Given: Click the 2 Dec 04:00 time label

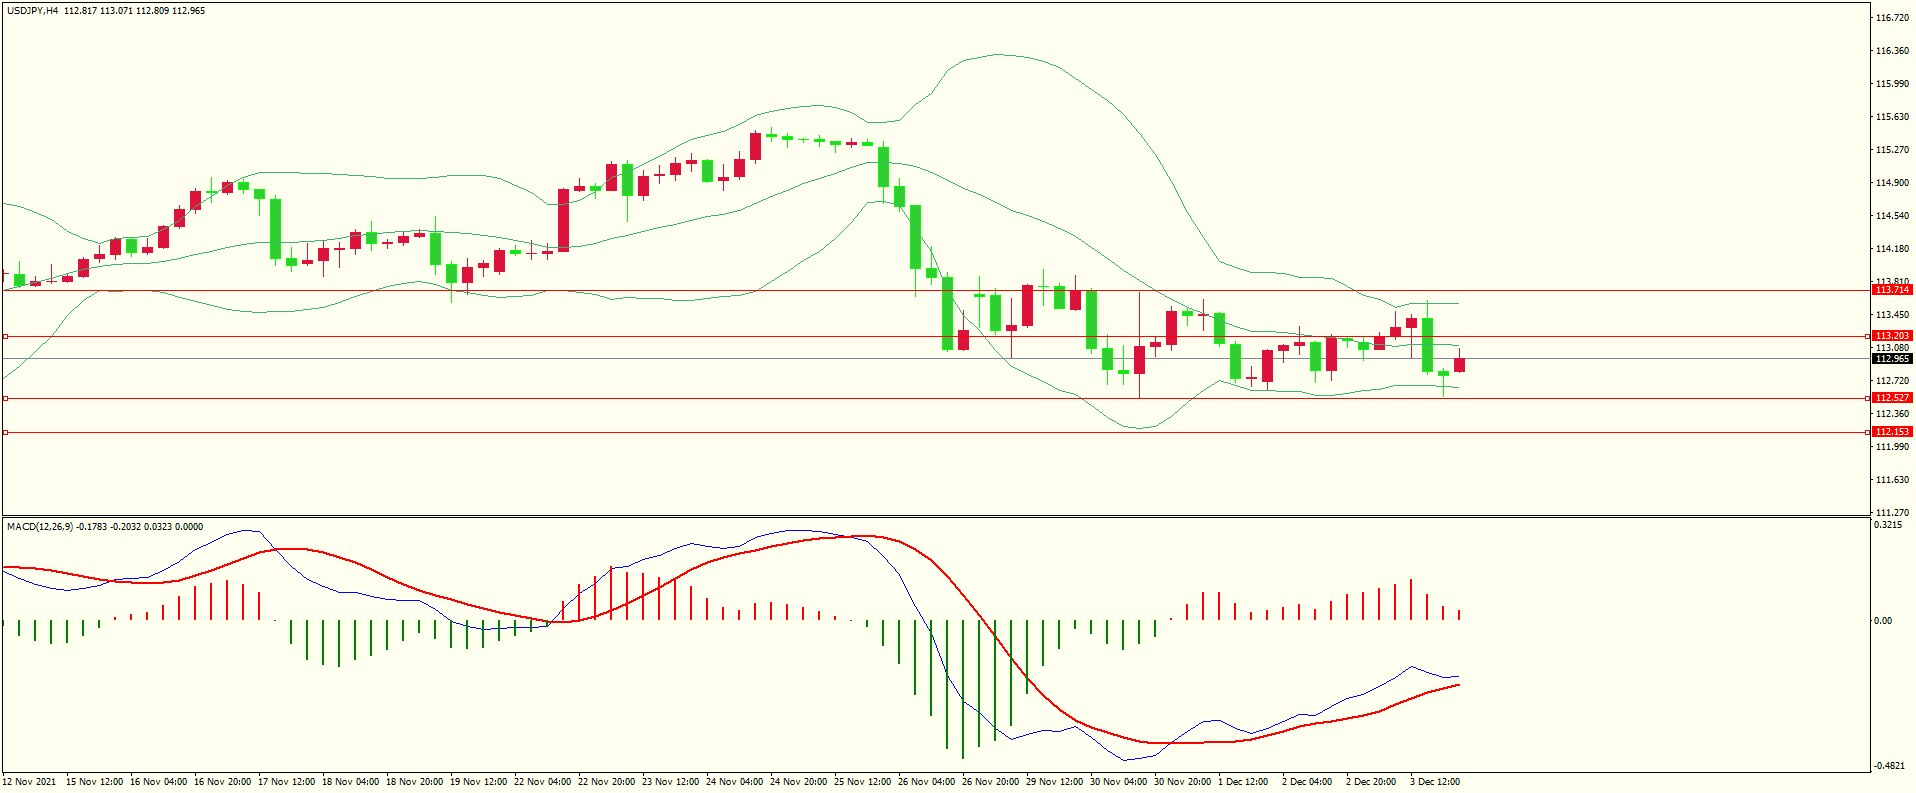Looking at the screenshot, I should coord(1307,782).
